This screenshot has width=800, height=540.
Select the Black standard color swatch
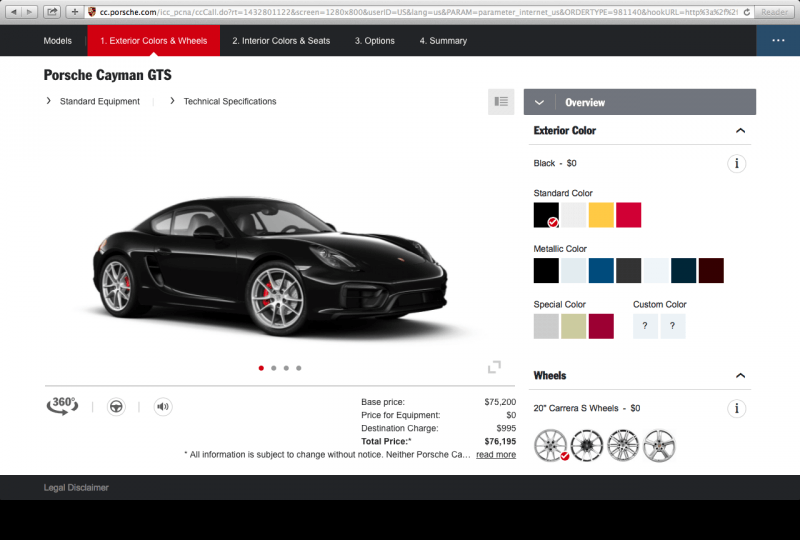[546, 215]
